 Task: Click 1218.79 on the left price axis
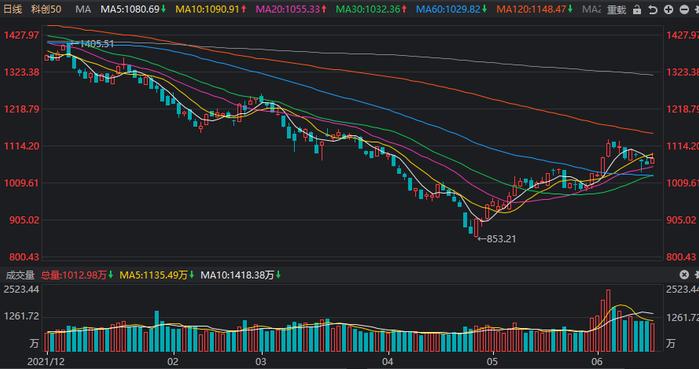click(21, 109)
